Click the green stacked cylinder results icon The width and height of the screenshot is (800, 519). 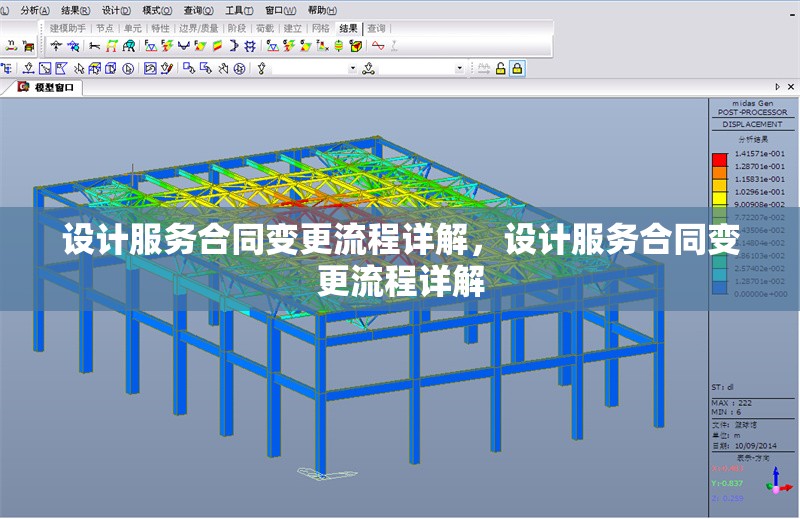(339, 46)
